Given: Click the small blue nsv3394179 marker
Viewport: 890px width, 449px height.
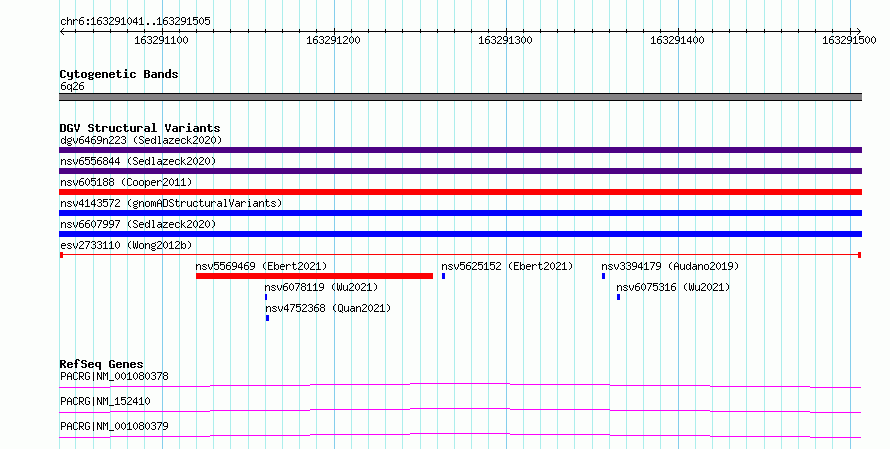Looking at the screenshot, I should click(x=603, y=276).
